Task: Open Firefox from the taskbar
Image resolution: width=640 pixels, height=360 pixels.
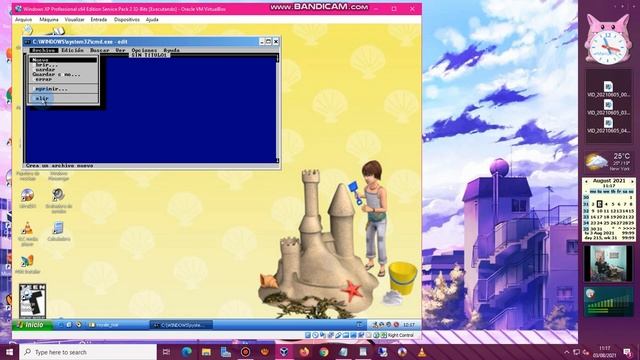Action: [304, 352]
